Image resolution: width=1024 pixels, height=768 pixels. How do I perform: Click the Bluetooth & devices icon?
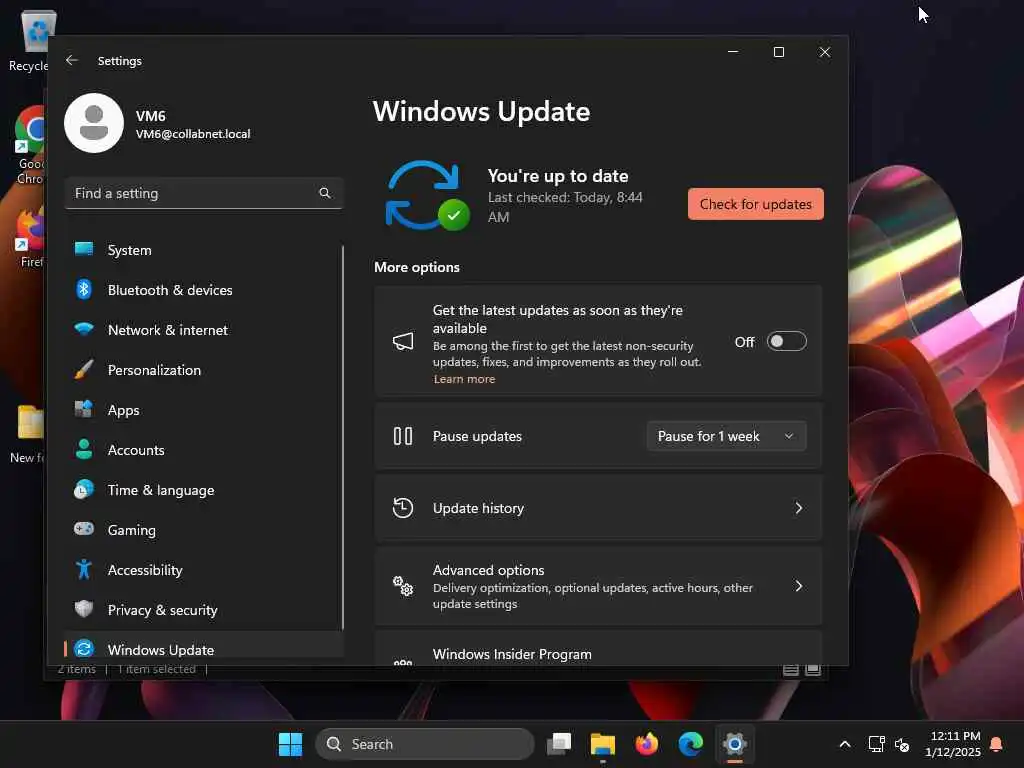[84, 289]
